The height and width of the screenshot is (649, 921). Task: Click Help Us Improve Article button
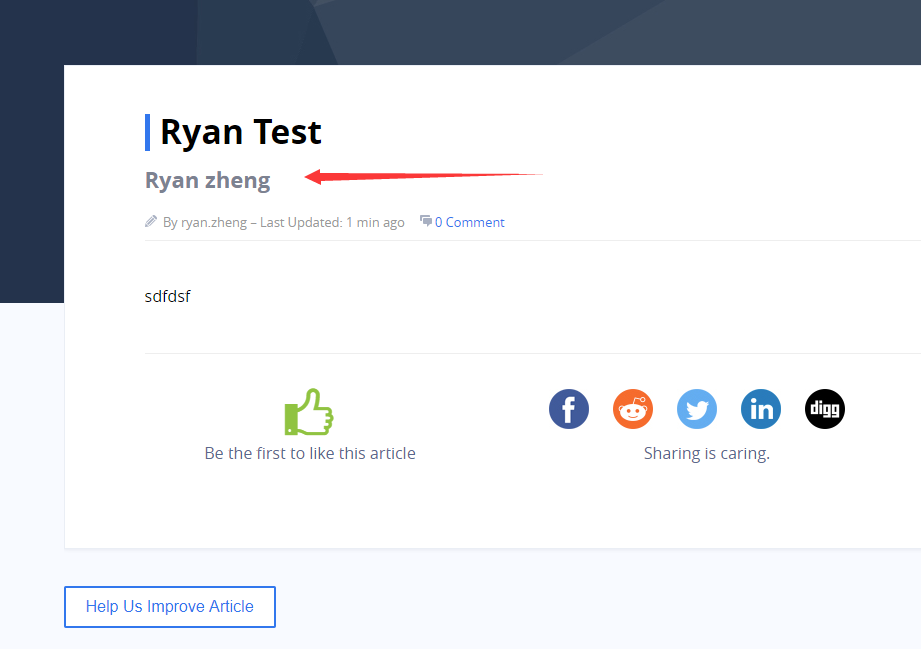click(x=170, y=607)
